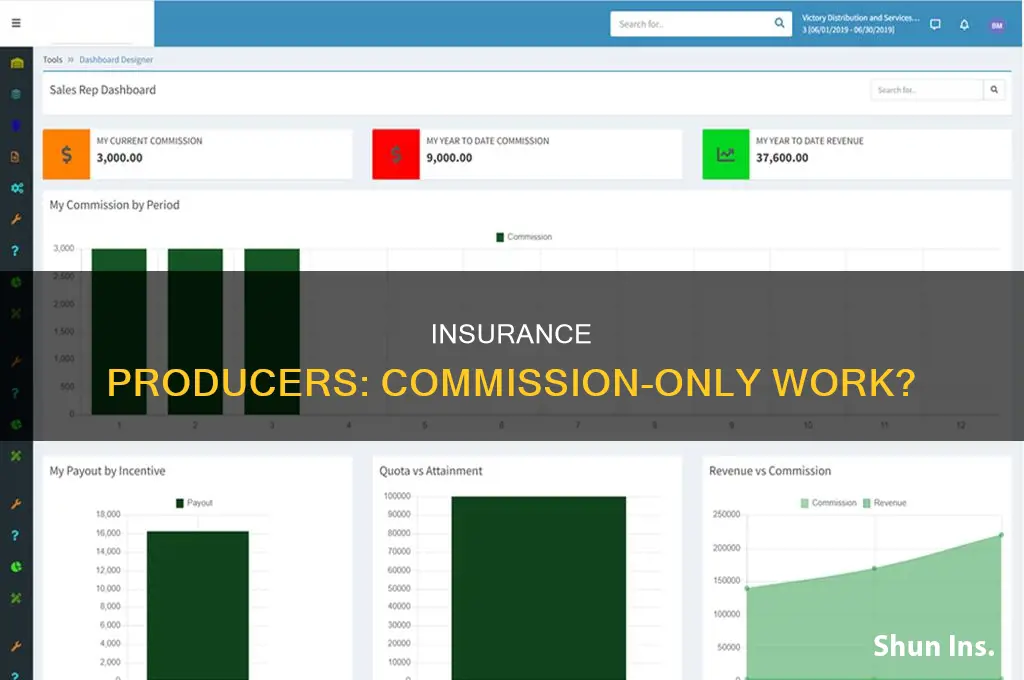Click the Revenue vs Commission heading
This screenshot has height=680, width=1024.
click(770, 471)
